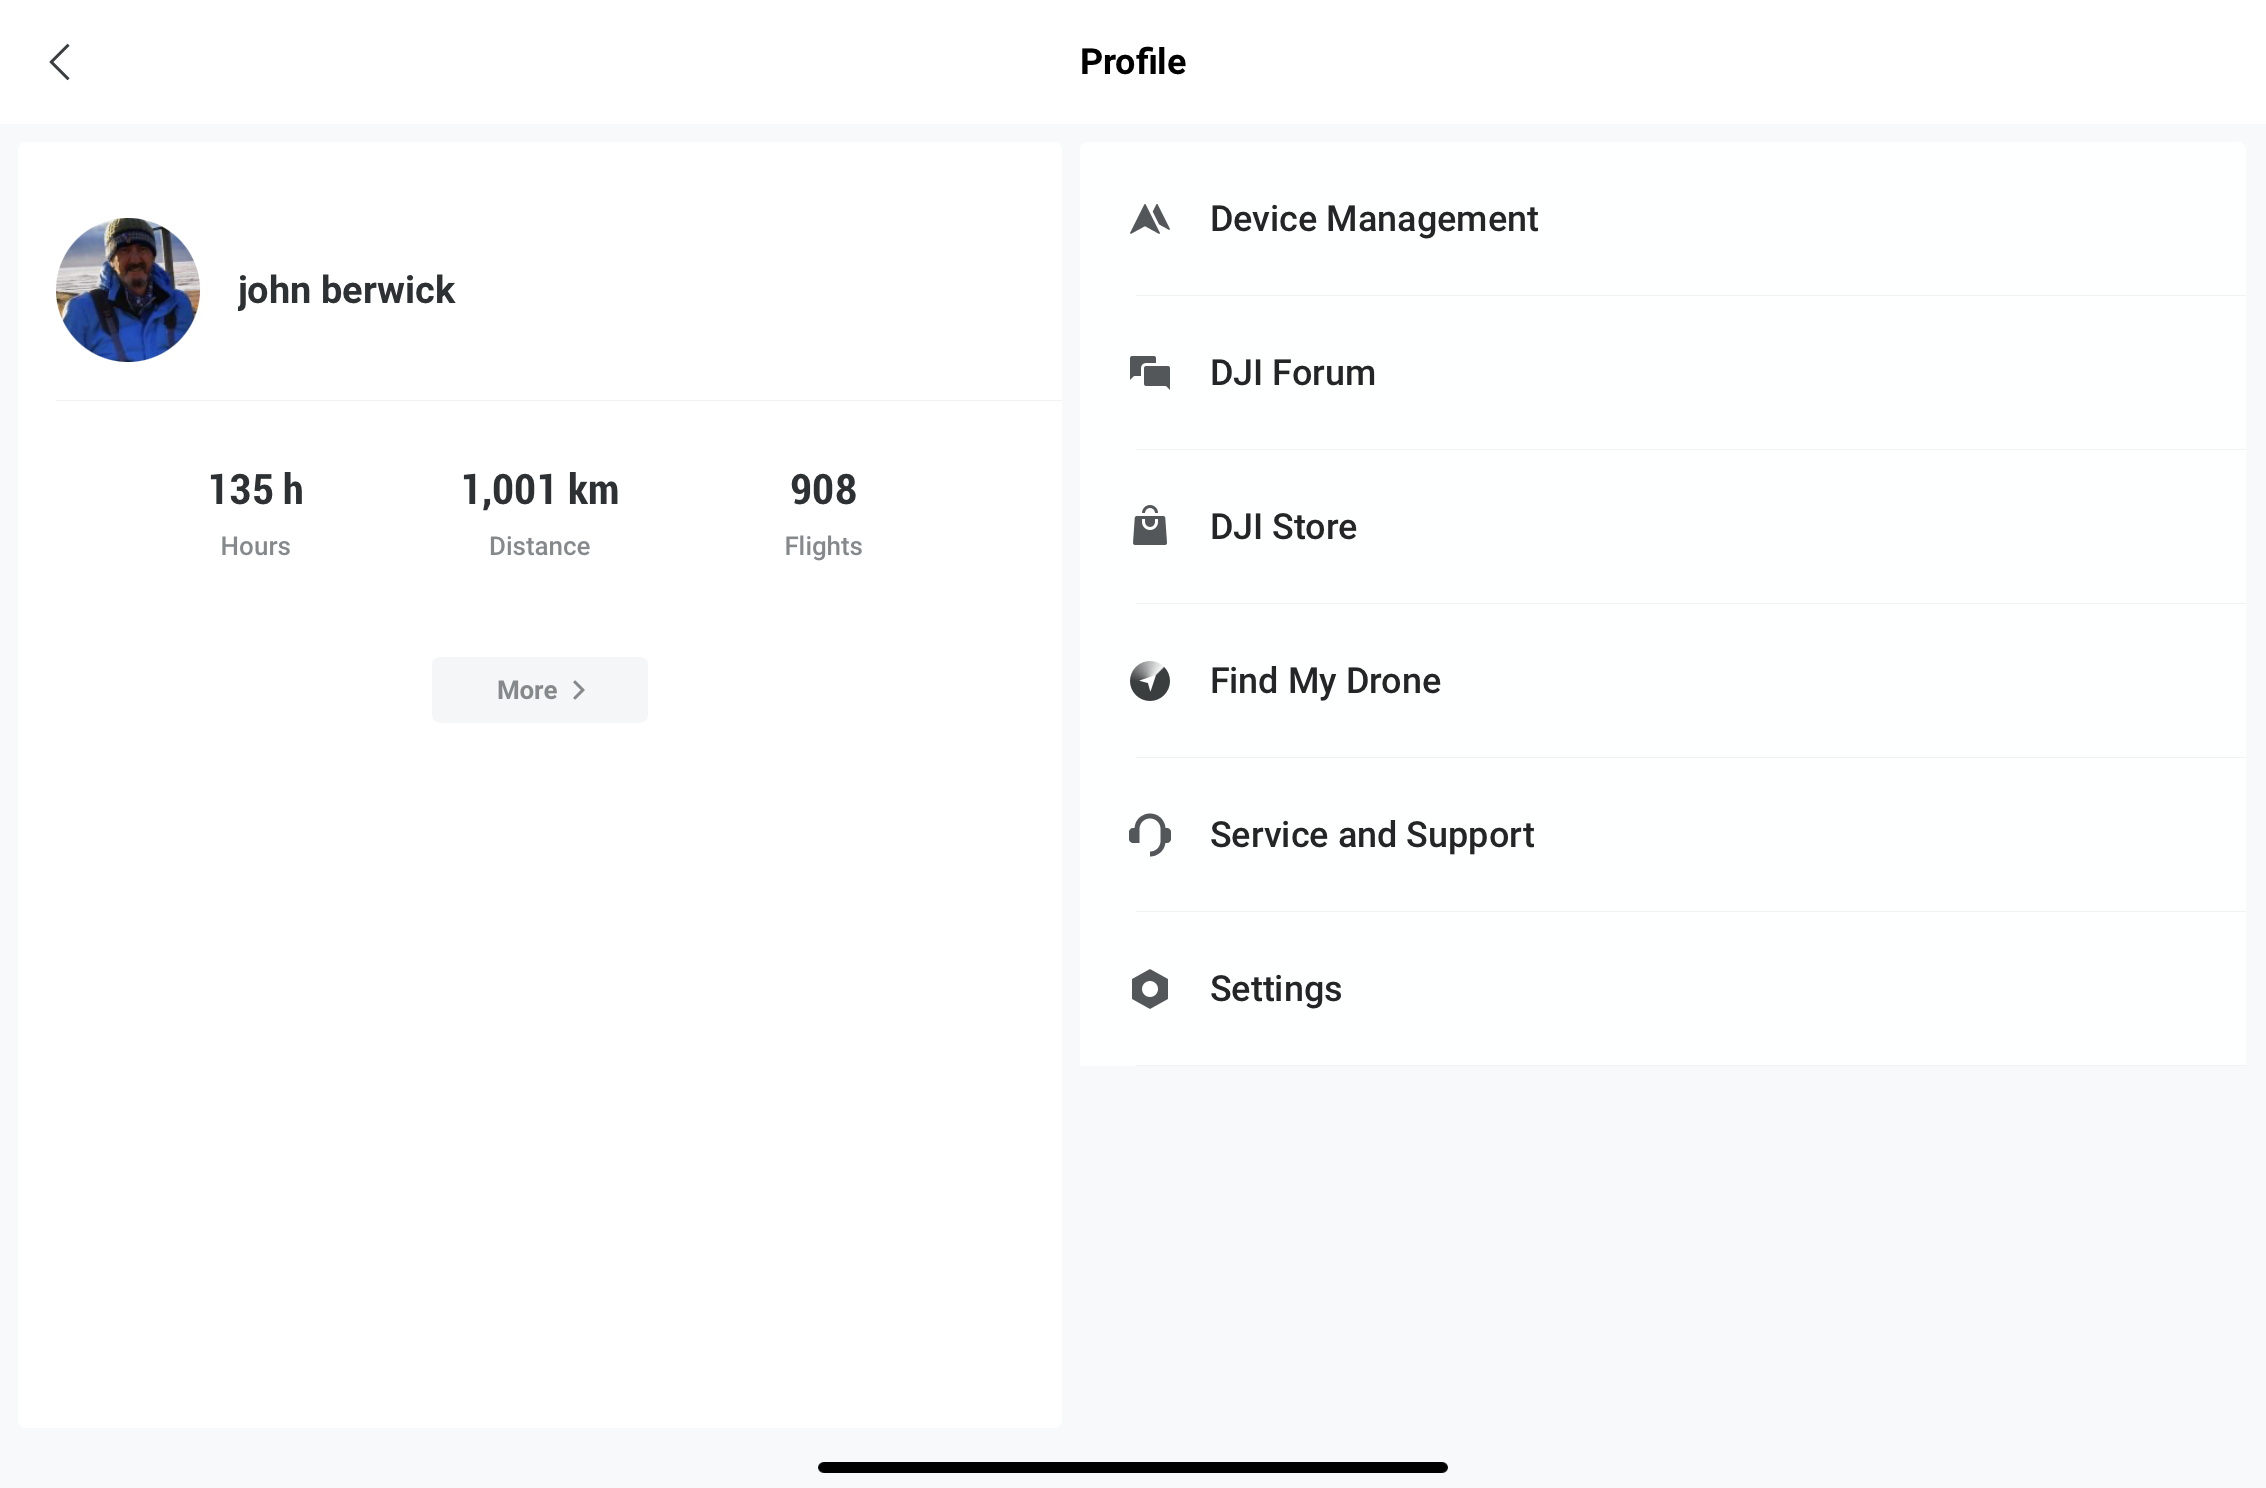Expand stats via More chevron arrow

578,690
